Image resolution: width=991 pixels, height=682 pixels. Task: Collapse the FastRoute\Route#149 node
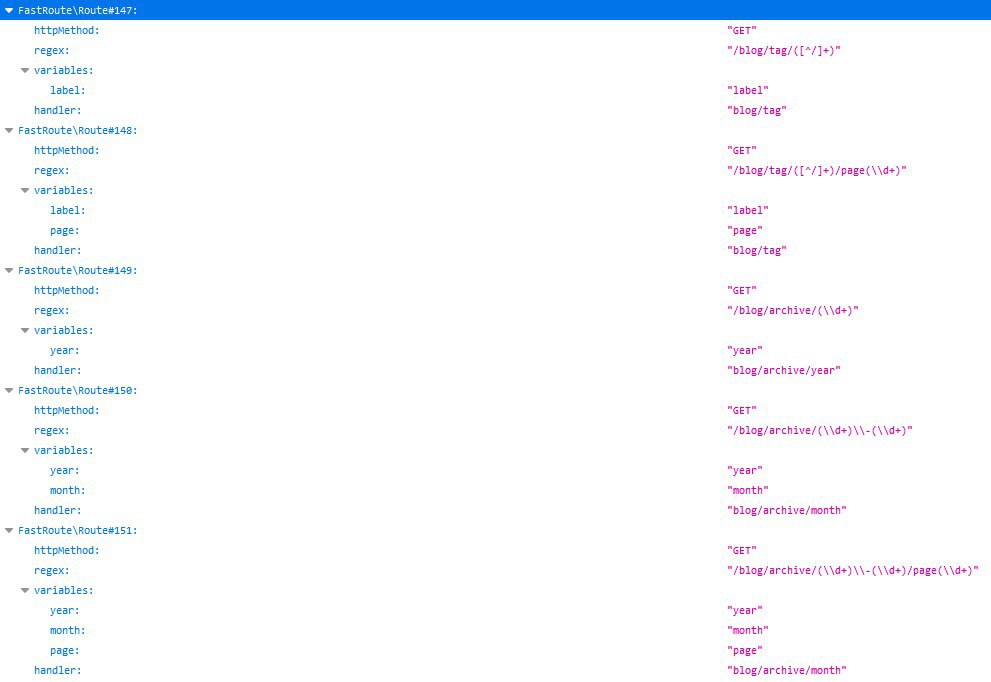9,271
